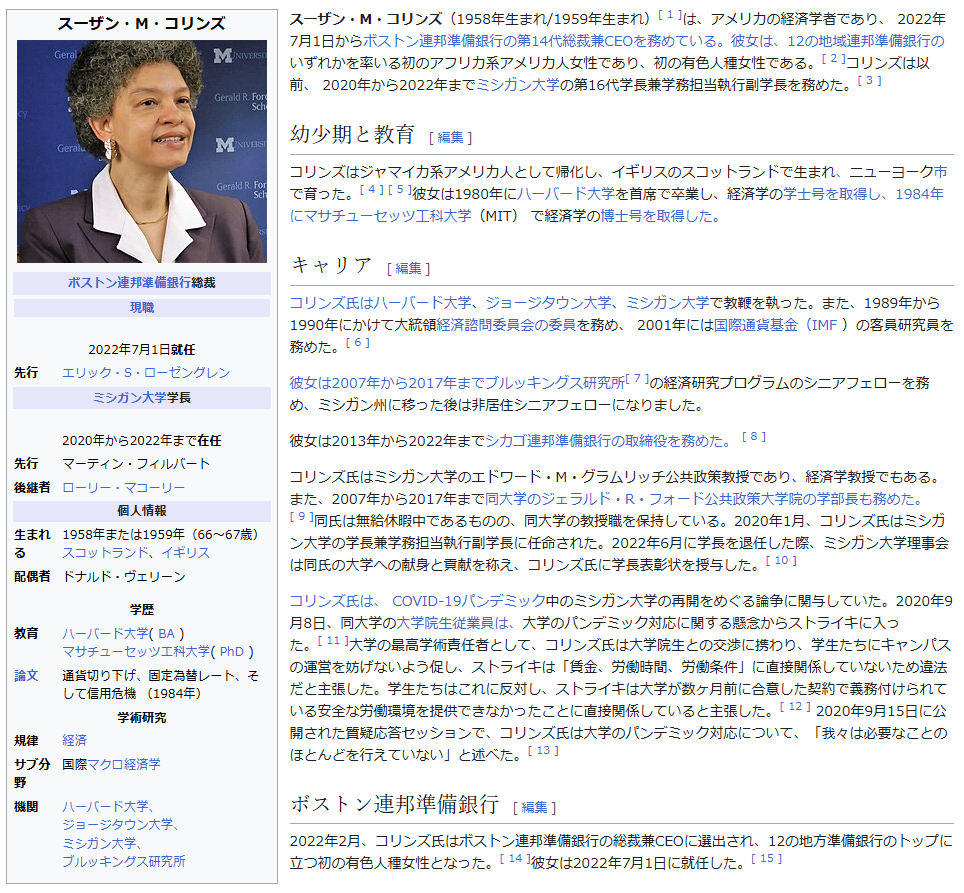The height and width of the screenshot is (893, 964).
Task: Click 個人情報 infobox section header
Action: coord(141,511)
